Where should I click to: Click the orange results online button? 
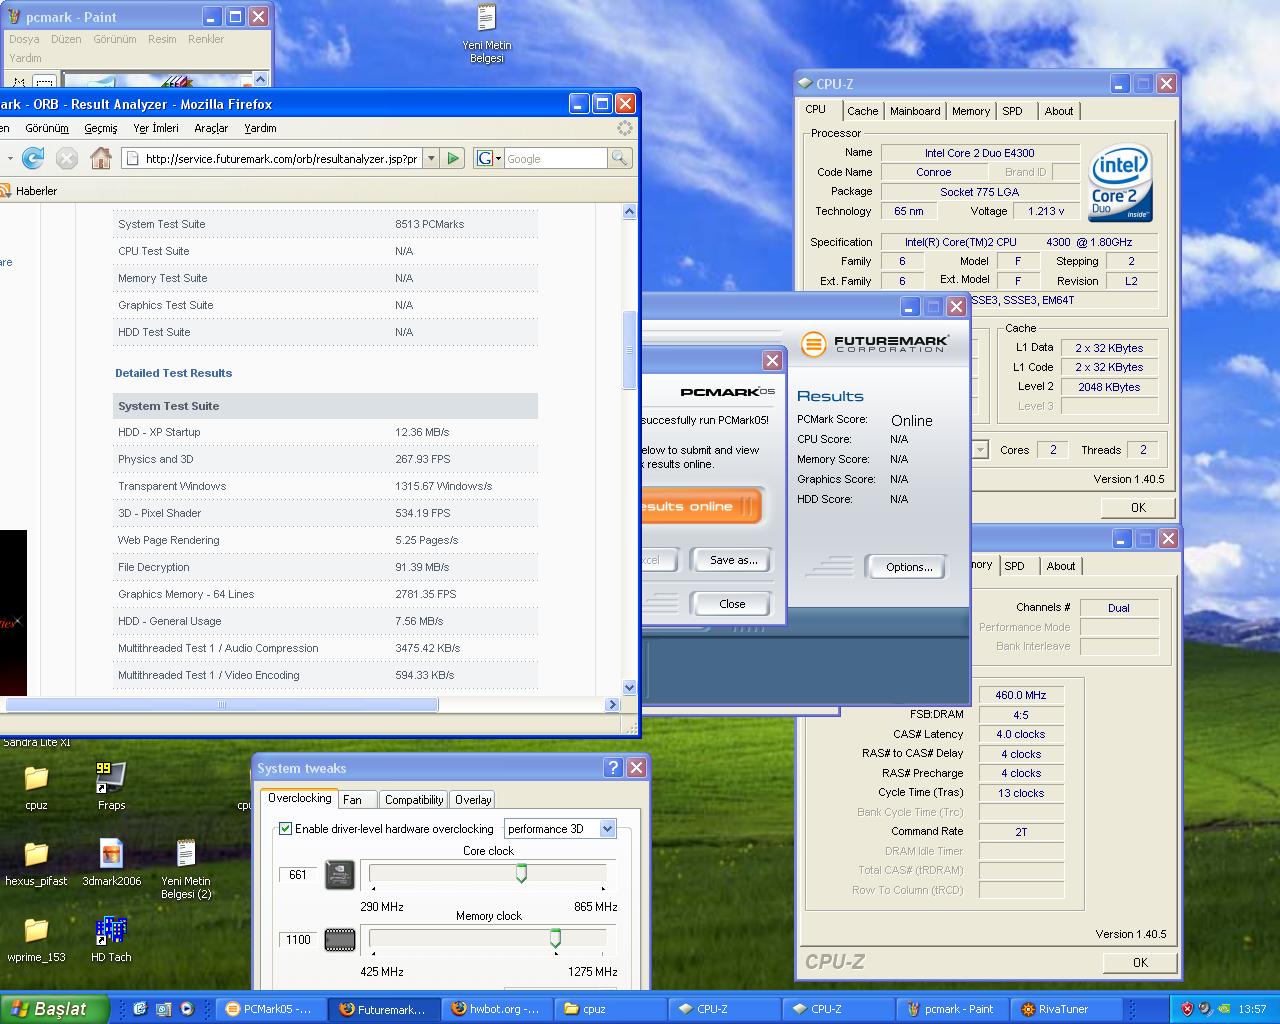[x=701, y=506]
